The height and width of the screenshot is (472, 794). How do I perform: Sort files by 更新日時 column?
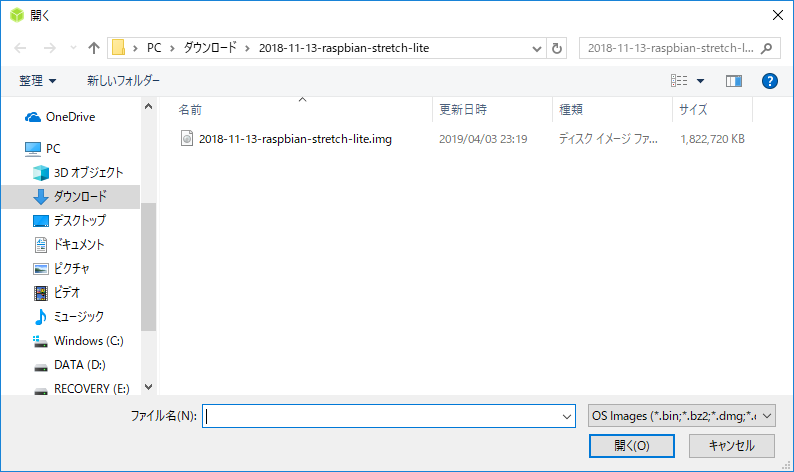point(463,109)
